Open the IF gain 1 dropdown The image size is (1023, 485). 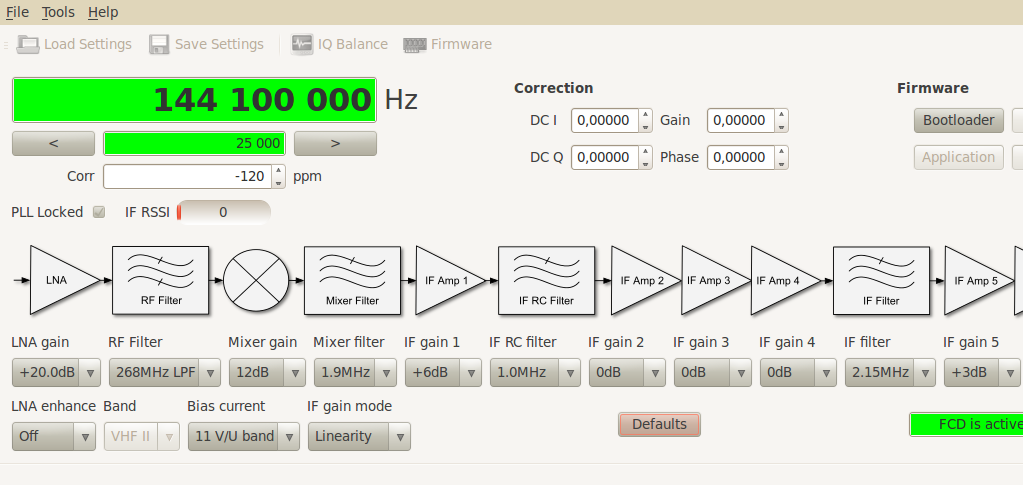tap(443, 373)
